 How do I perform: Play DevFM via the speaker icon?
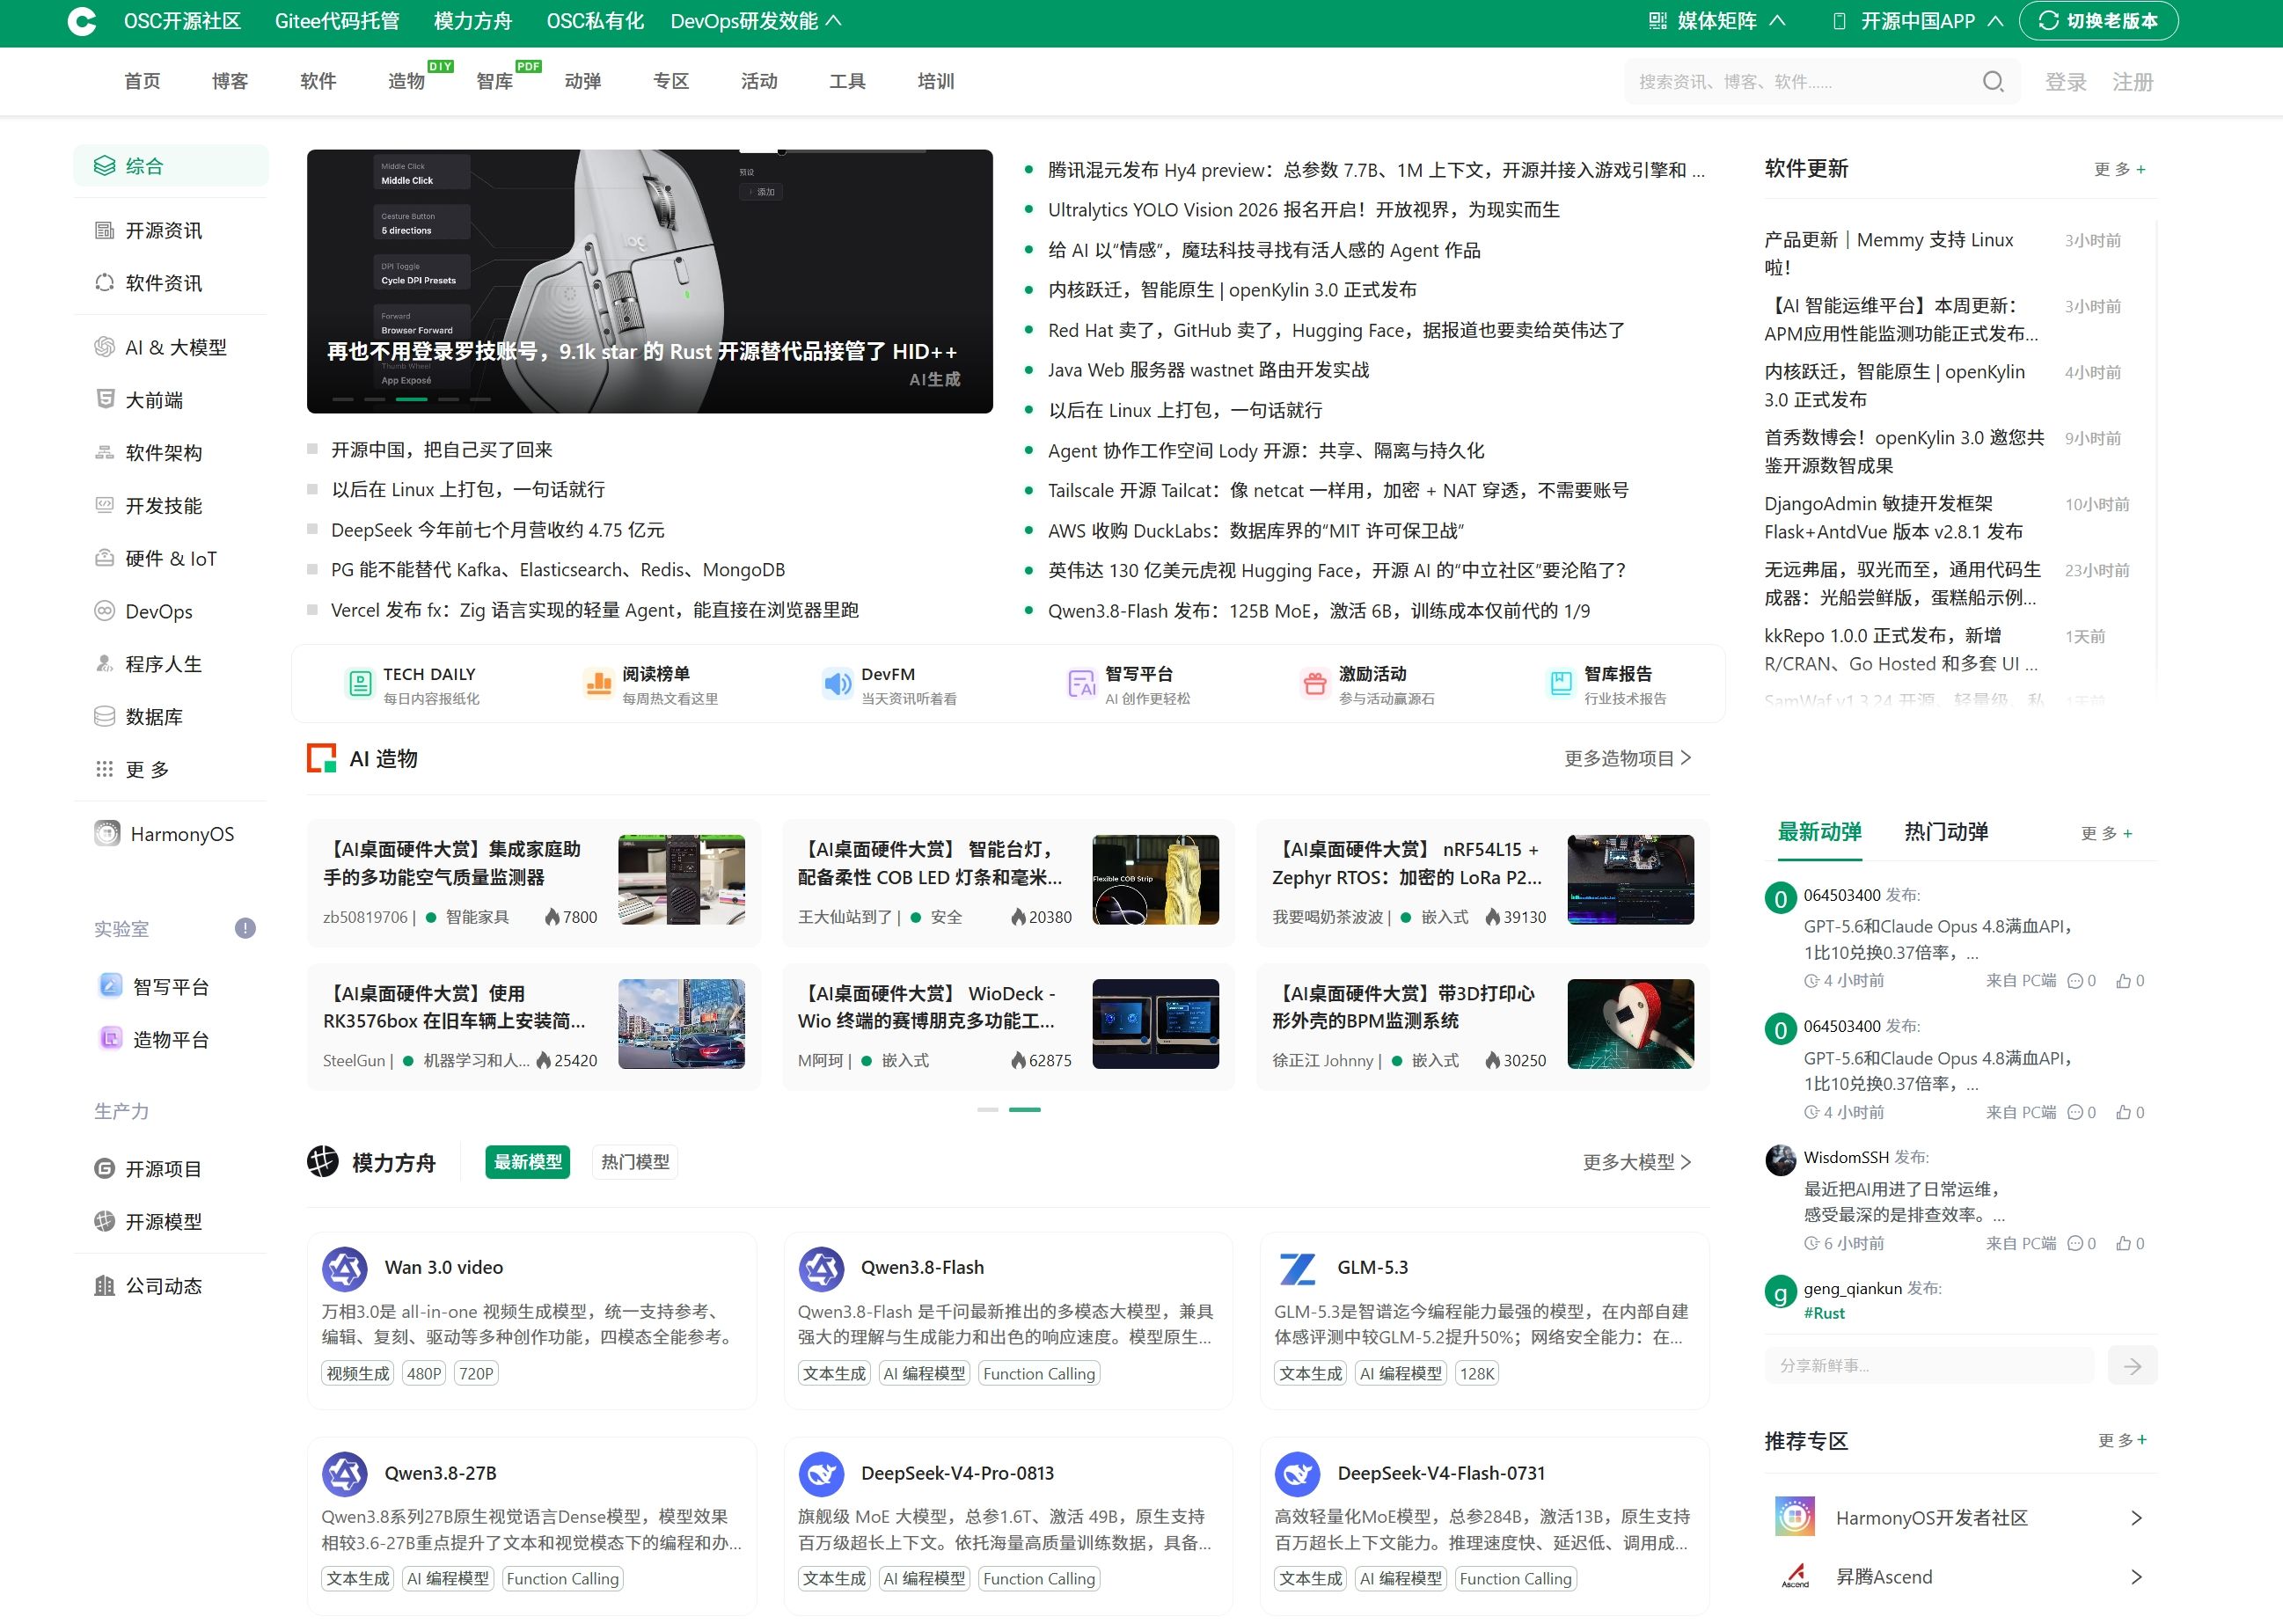(x=837, y=684)
